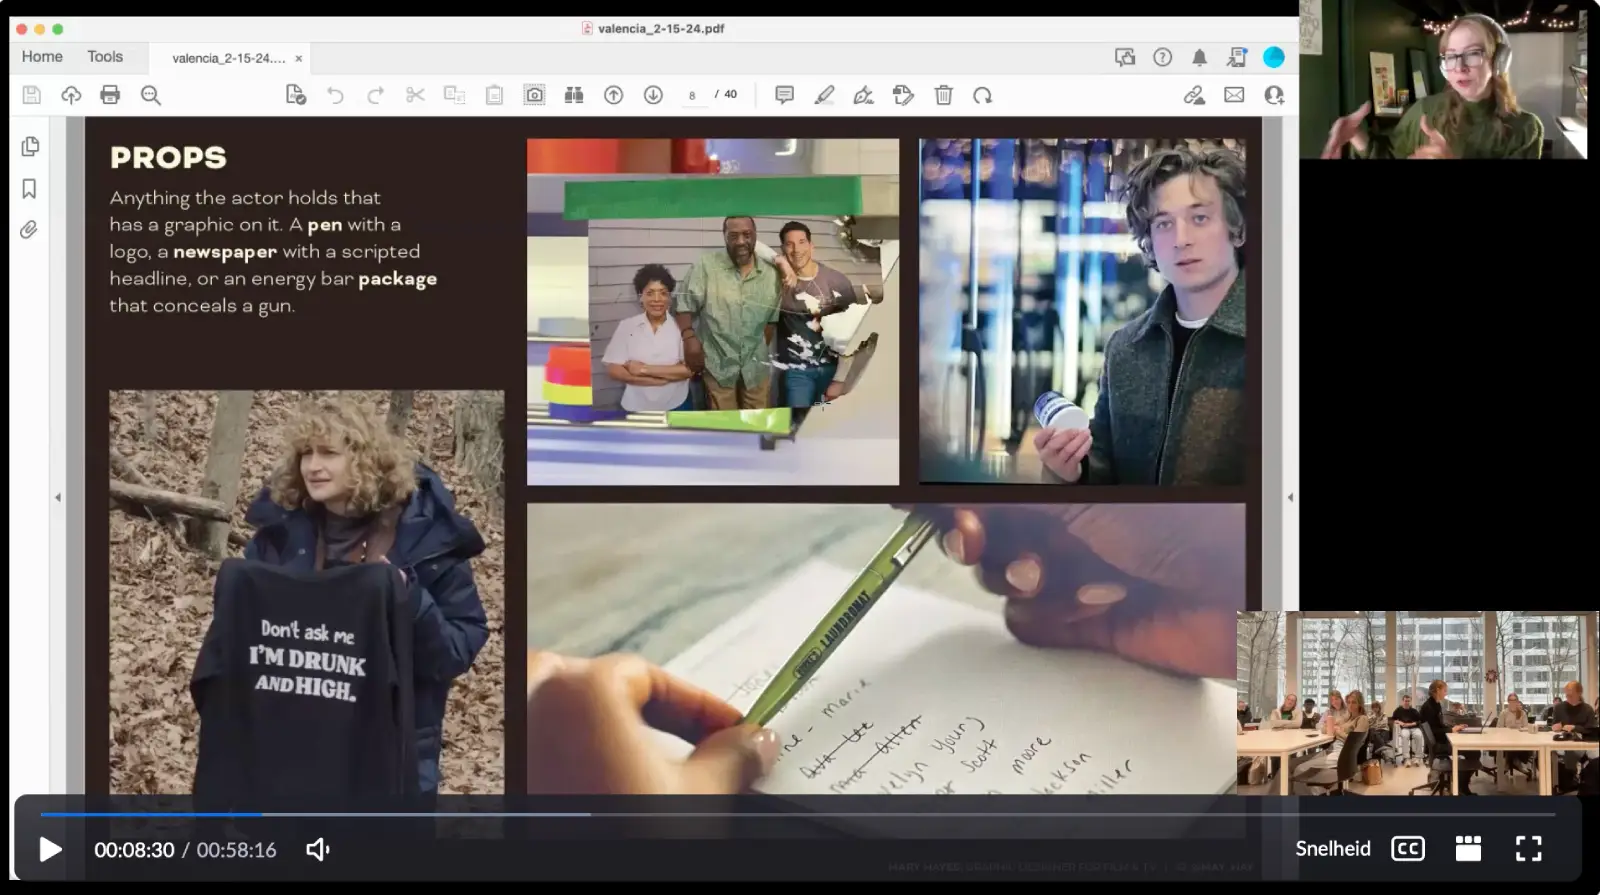
Task: Open the attachments paperclip panel
Action: click(x=29, y=230)
